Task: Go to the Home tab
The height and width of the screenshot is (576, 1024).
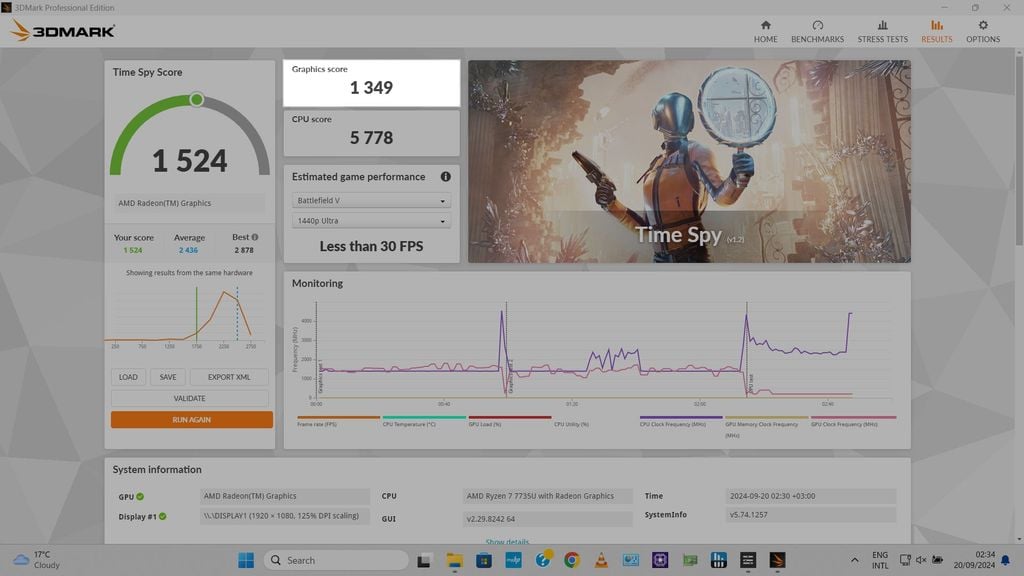Action: pyautogui.click(x=765, y=31)
